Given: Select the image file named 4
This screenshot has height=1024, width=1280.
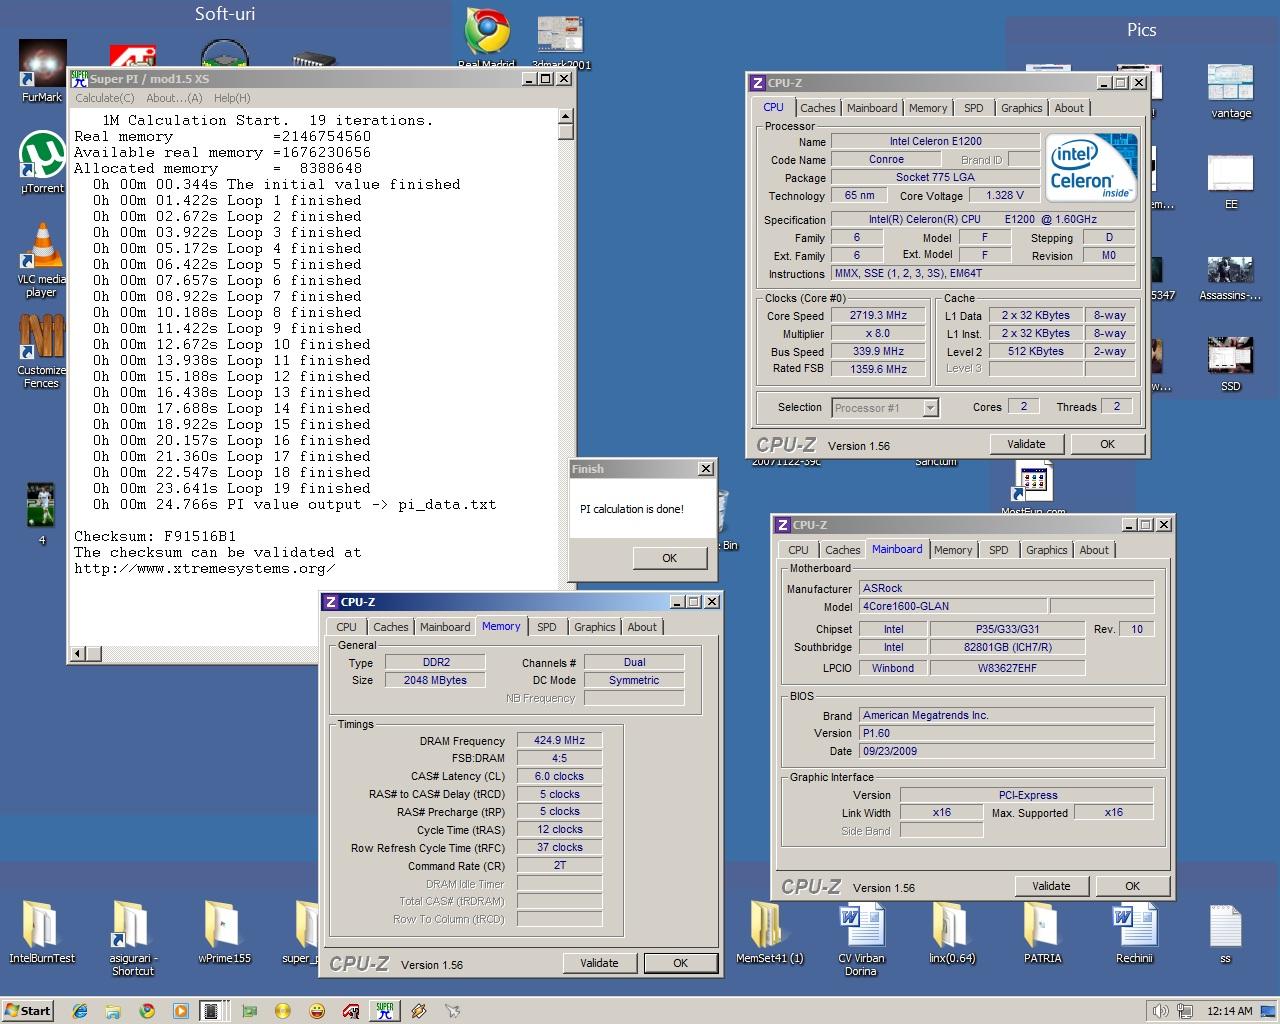Looking at the screenshot, I should [x=41, y=513].
